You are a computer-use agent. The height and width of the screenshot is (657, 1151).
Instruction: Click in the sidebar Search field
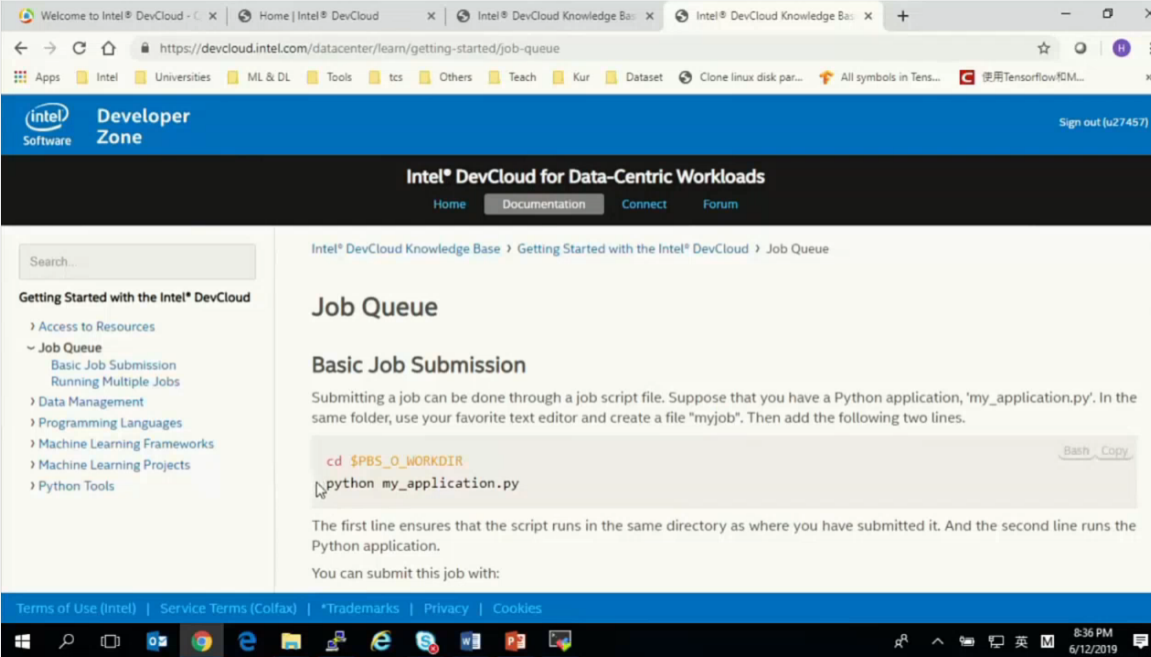(137, 262)
